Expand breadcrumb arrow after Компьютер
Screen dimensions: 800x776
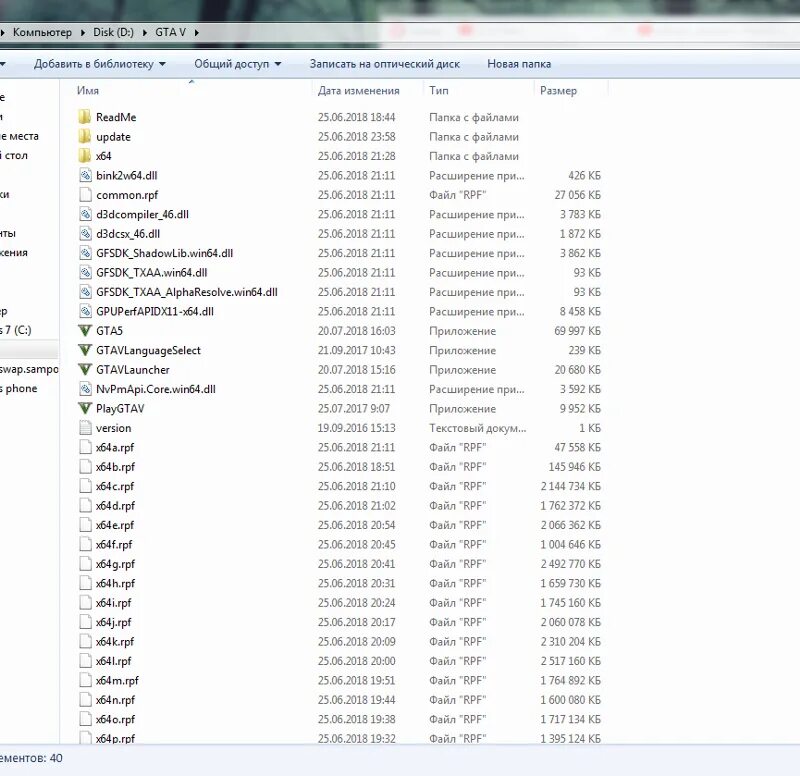tap(83, 33)
